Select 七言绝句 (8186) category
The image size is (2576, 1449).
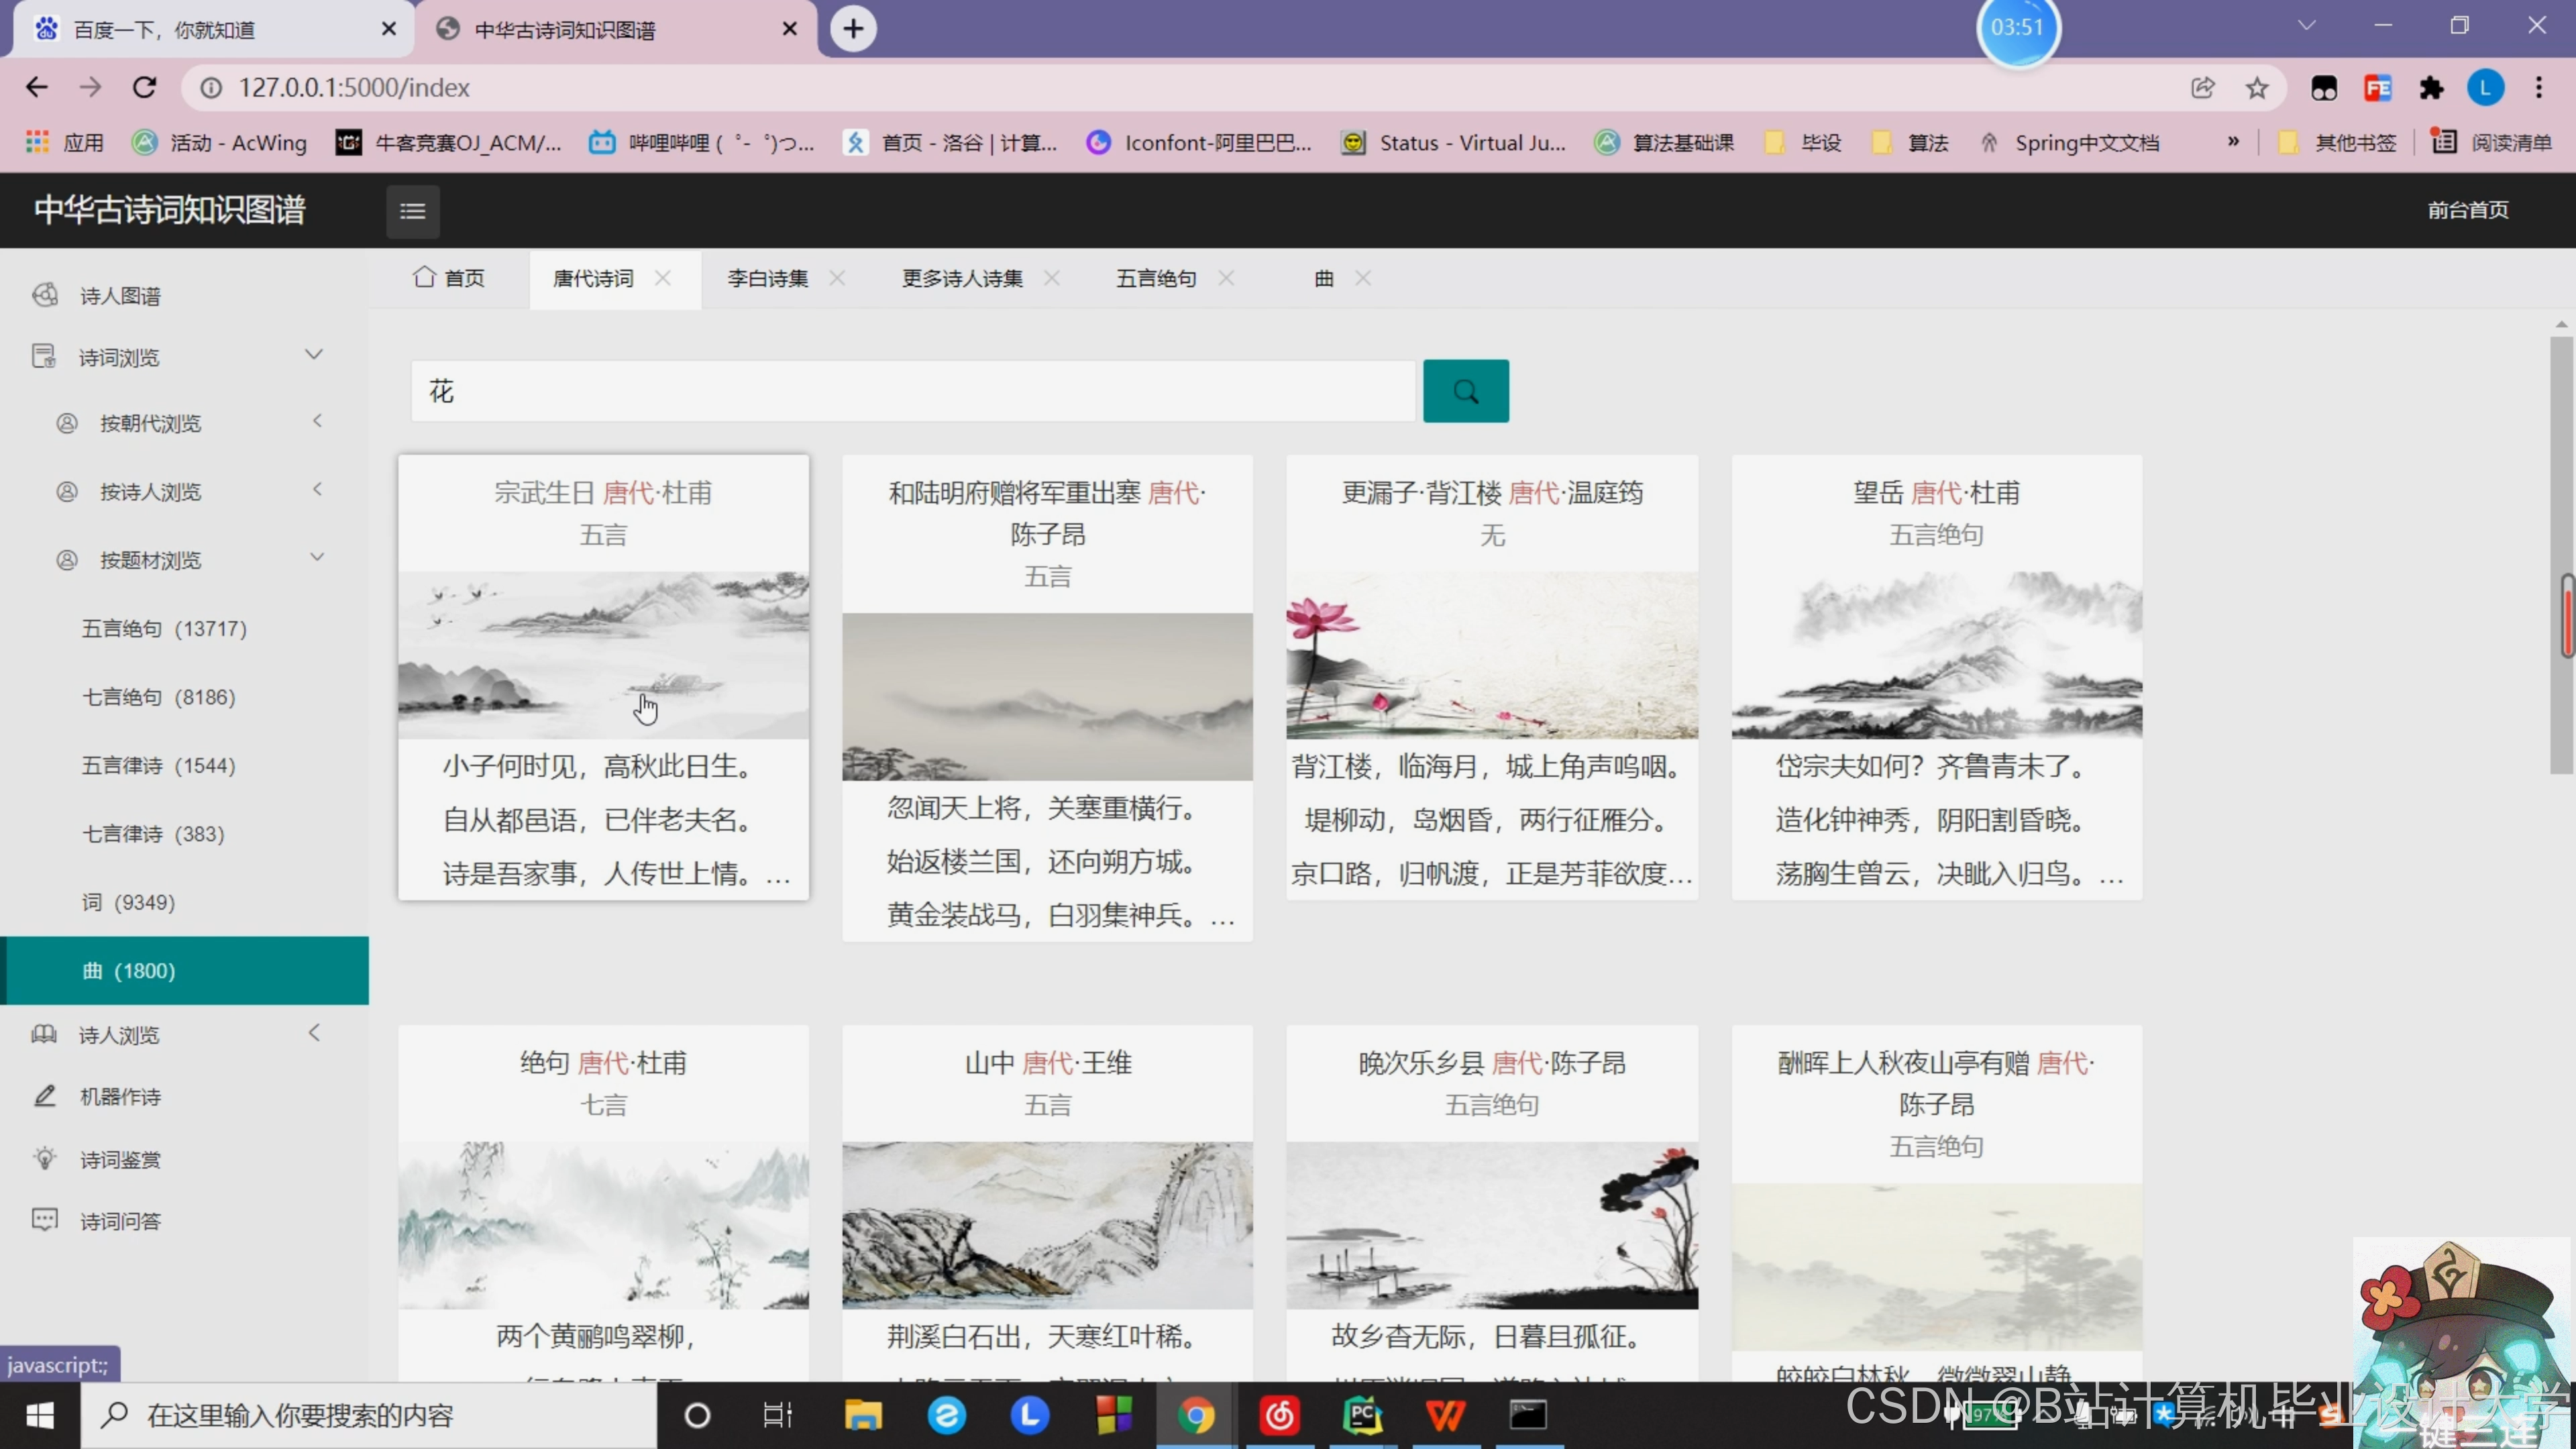pyautogui.click(x=158, y=697)
